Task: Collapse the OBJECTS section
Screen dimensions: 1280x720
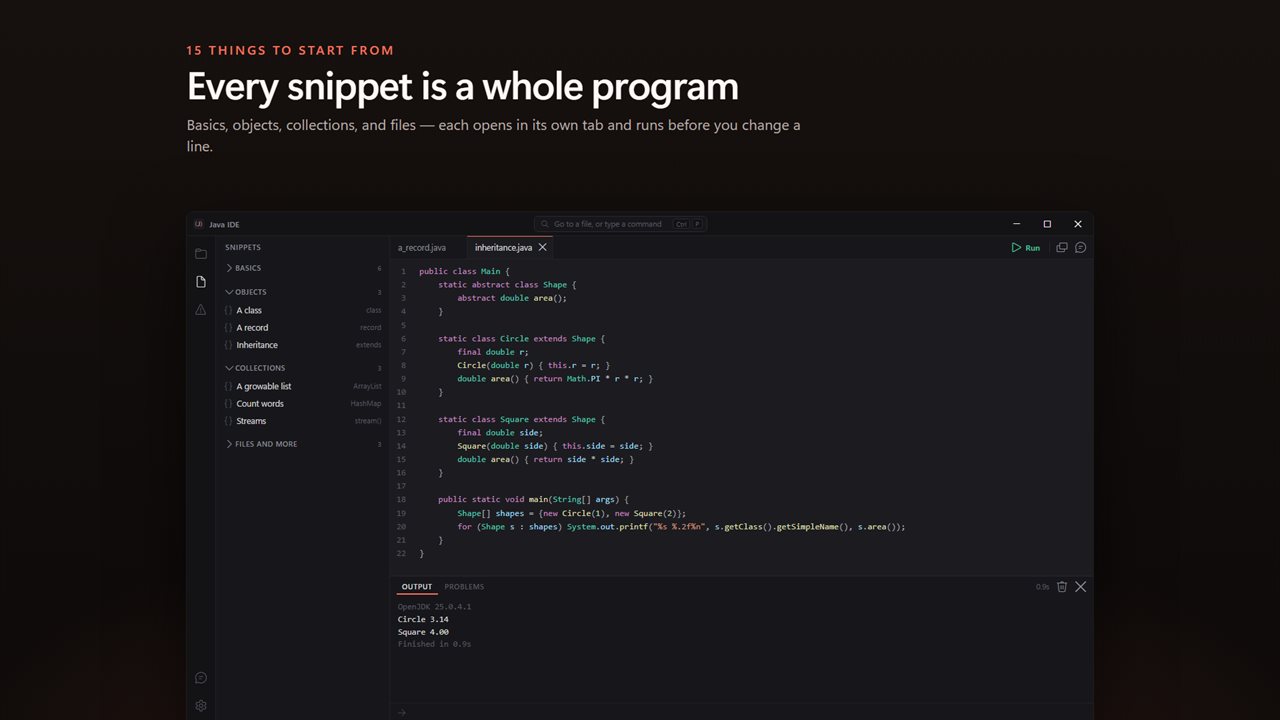Action: tap(303, 292)
